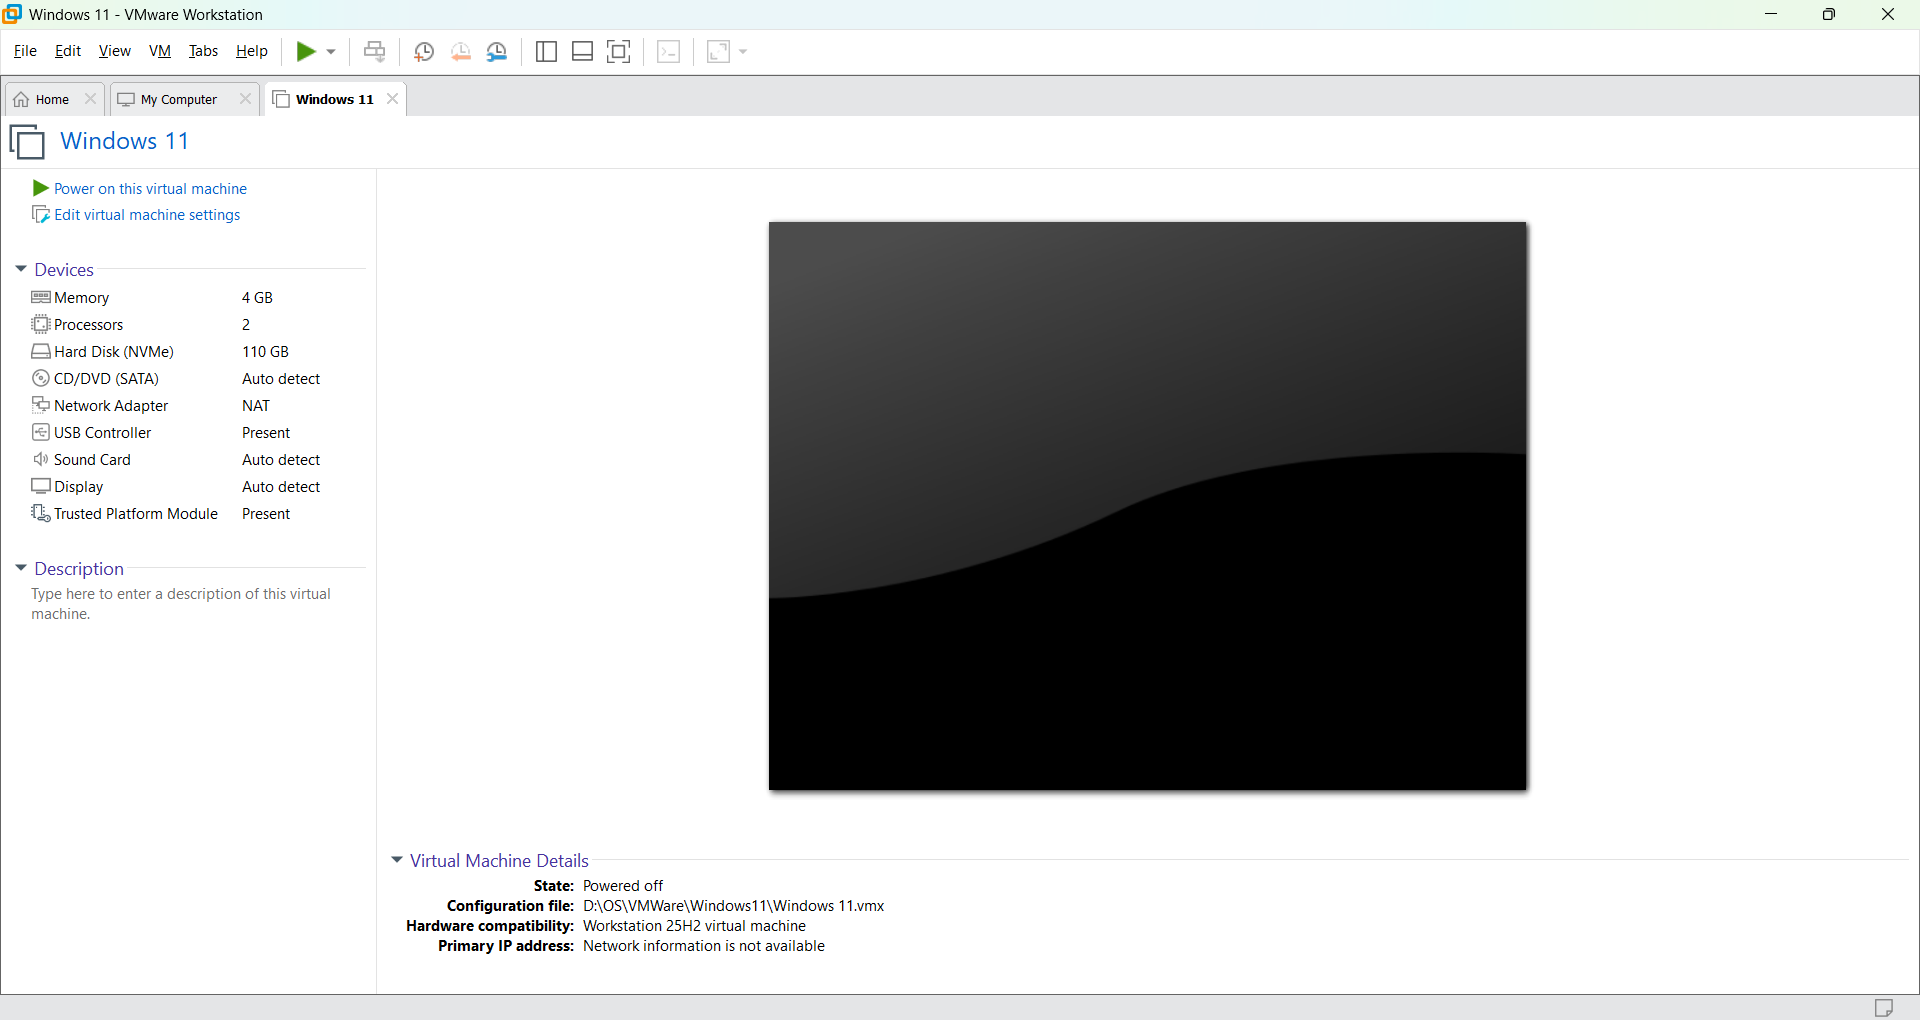Click the description text field
The height and width of the screenshot is (1020, 1920).
click(x=190, y=604)
